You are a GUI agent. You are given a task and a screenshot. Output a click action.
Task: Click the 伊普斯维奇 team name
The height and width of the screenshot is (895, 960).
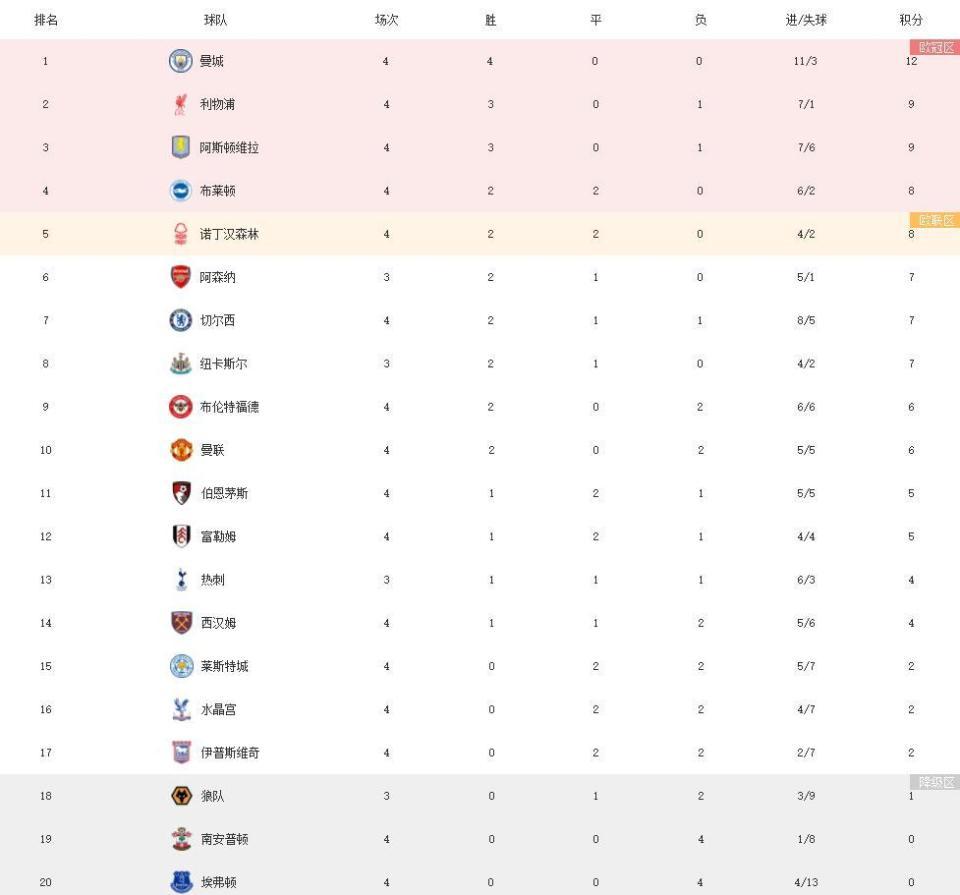click(x=230, y=753)
